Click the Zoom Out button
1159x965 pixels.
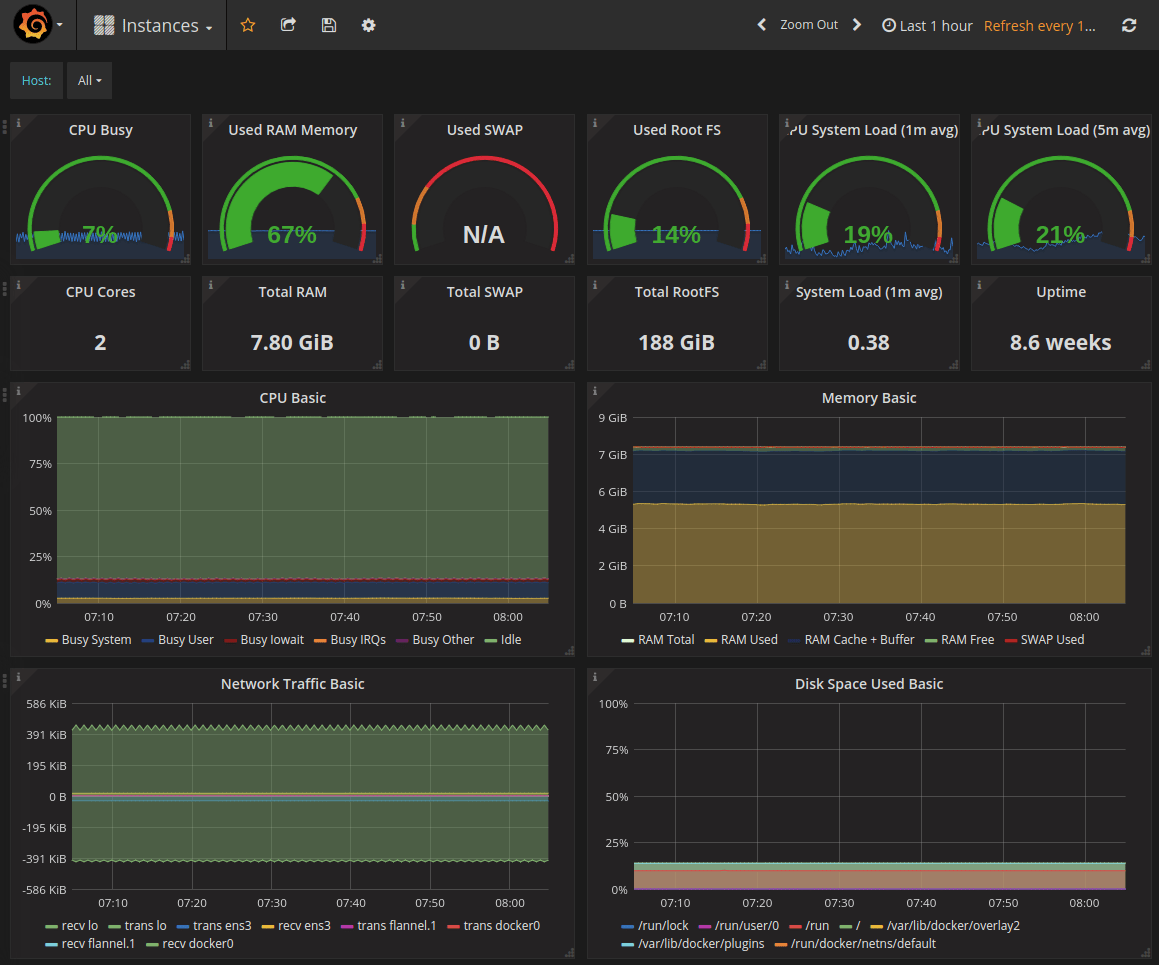click(810, 24)
